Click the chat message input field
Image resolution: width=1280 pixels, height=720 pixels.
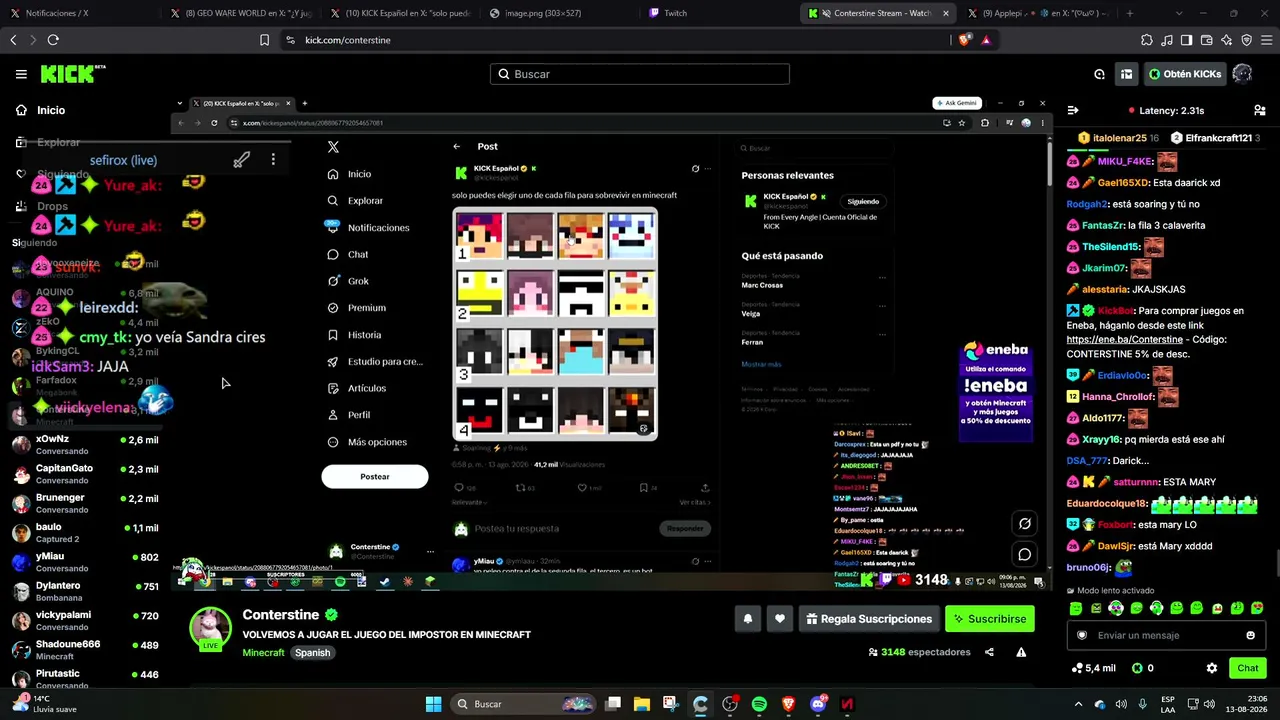pyautogui.click(x=1167, y=635)
